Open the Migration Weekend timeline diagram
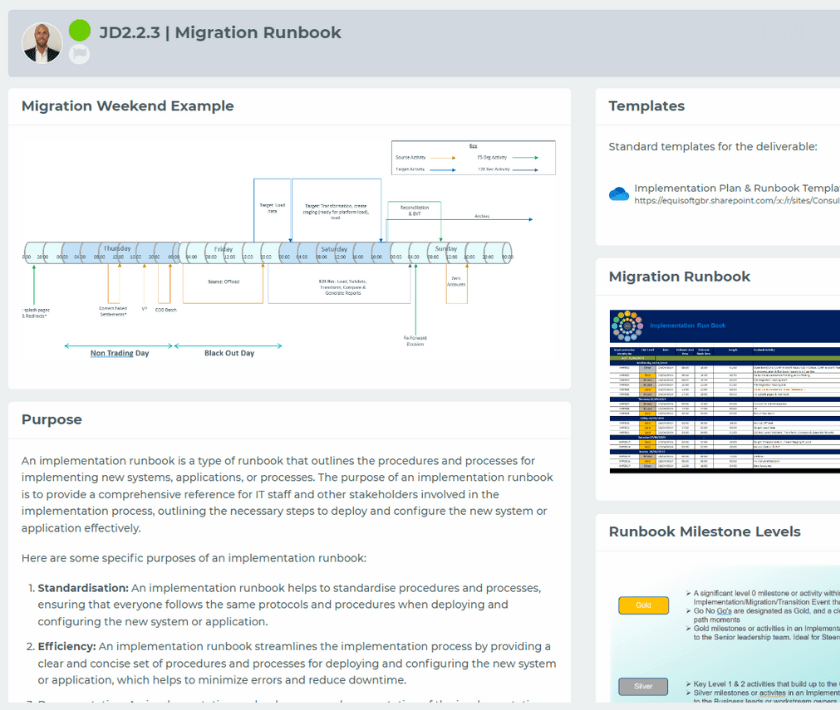This screenshot has height=710, width=840. pos(289,255)
